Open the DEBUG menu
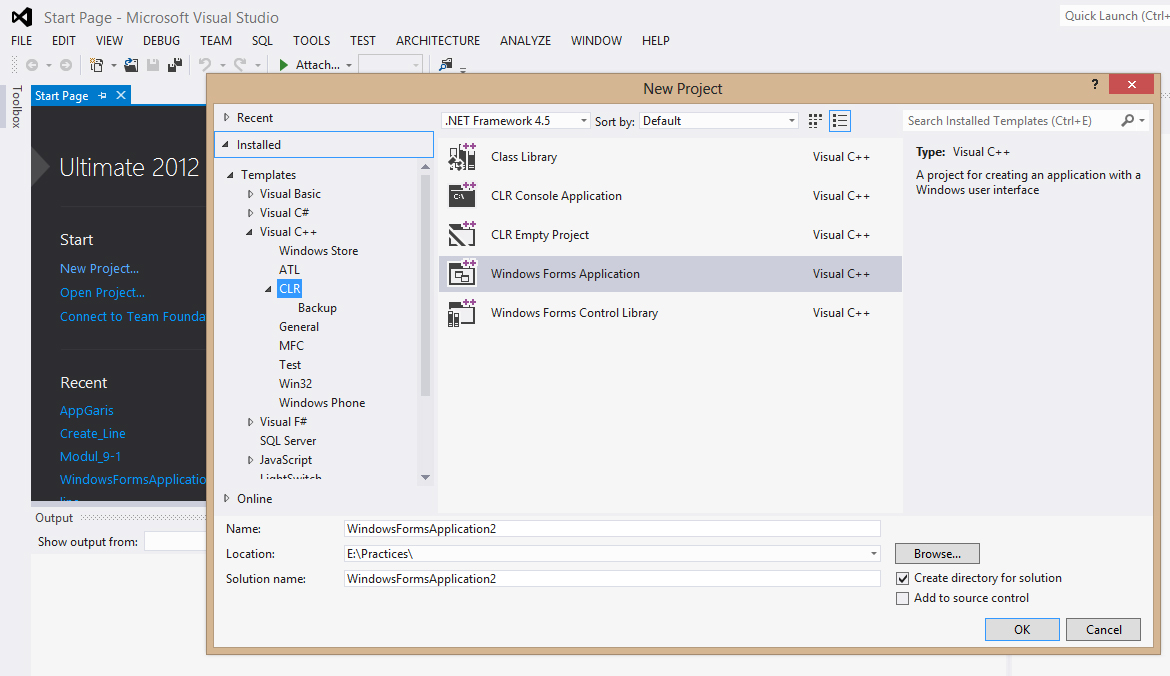This screenshot has height=676, width=1170. 161,40
